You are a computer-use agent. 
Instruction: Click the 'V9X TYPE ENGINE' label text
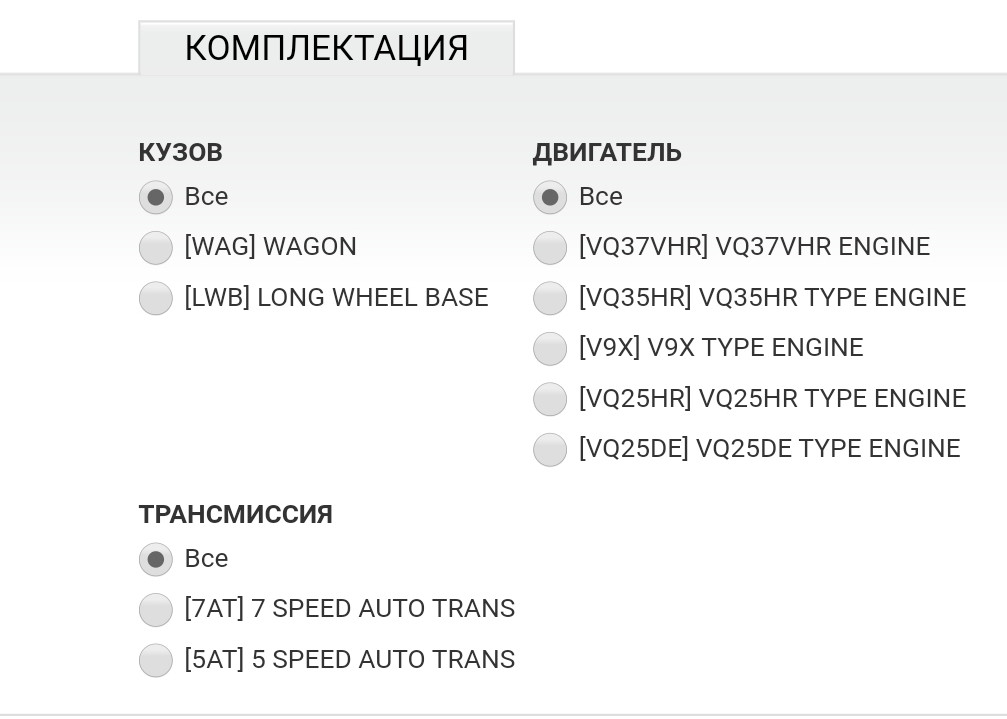tap(755, 348)
